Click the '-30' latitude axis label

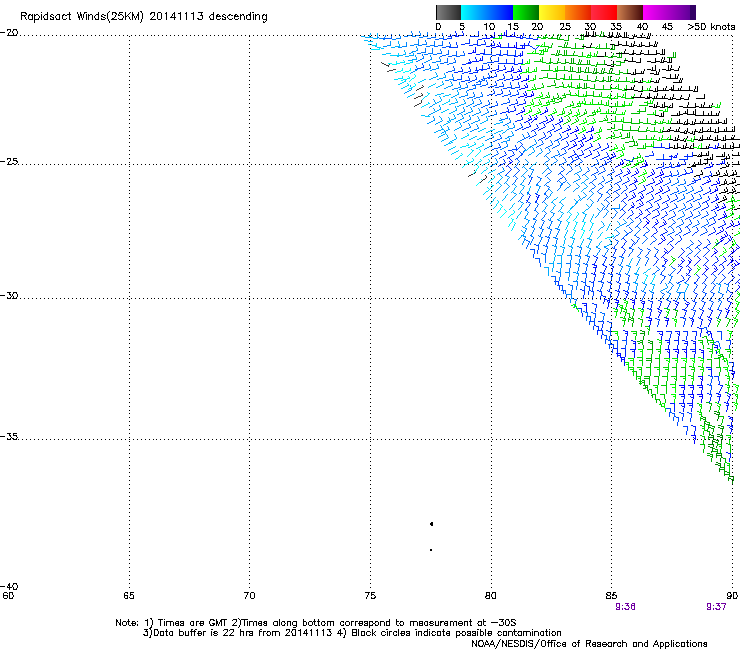tap(9, 295)
